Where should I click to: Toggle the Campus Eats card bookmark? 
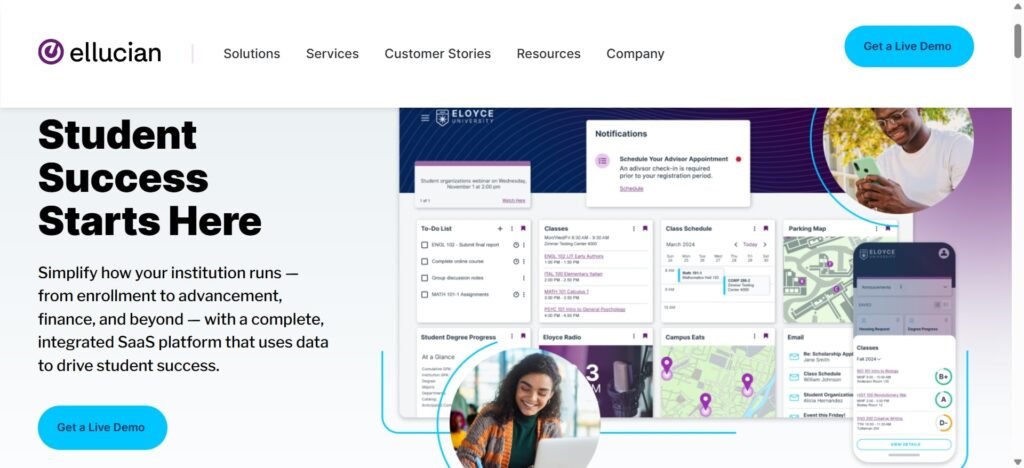766,337
